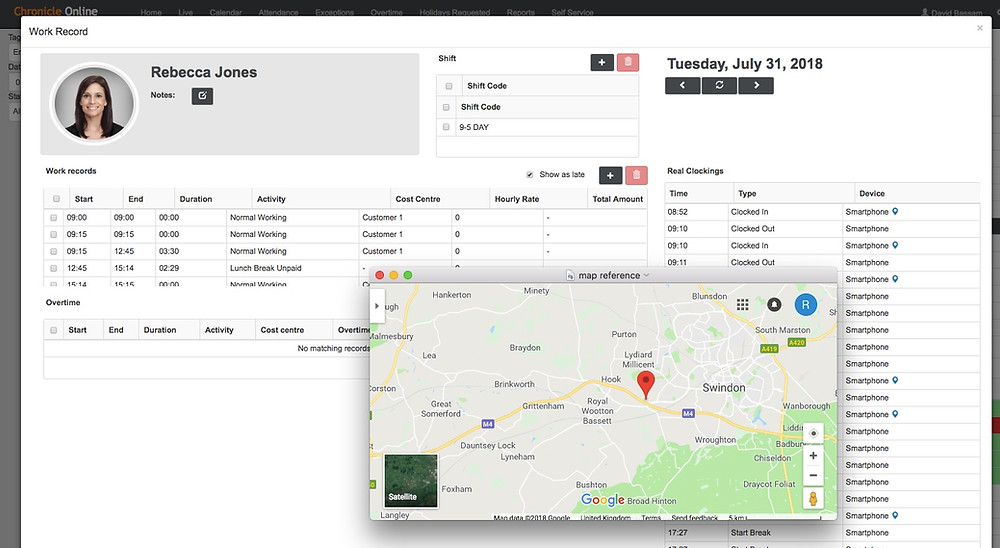Click the red location marker near Swindon
Viewport: 1000px width, 548px height.
[x=646, y=384]
